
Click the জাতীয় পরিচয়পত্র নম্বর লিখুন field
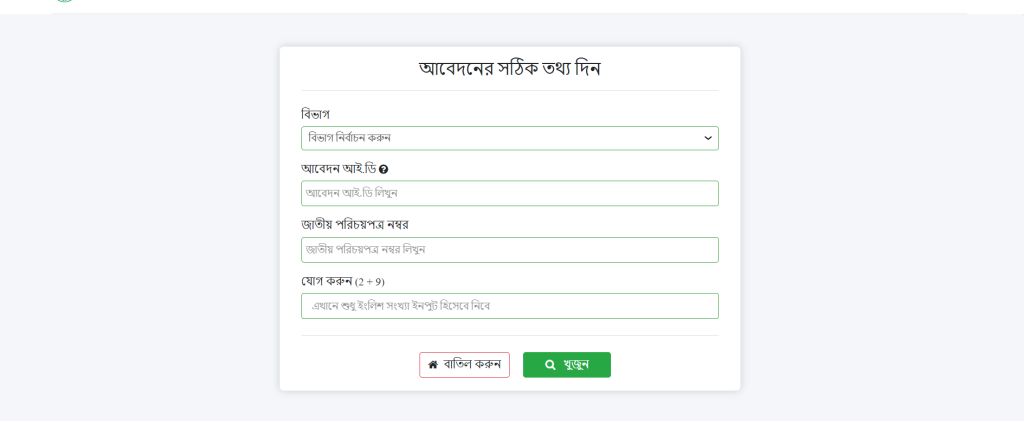point(509,250)
